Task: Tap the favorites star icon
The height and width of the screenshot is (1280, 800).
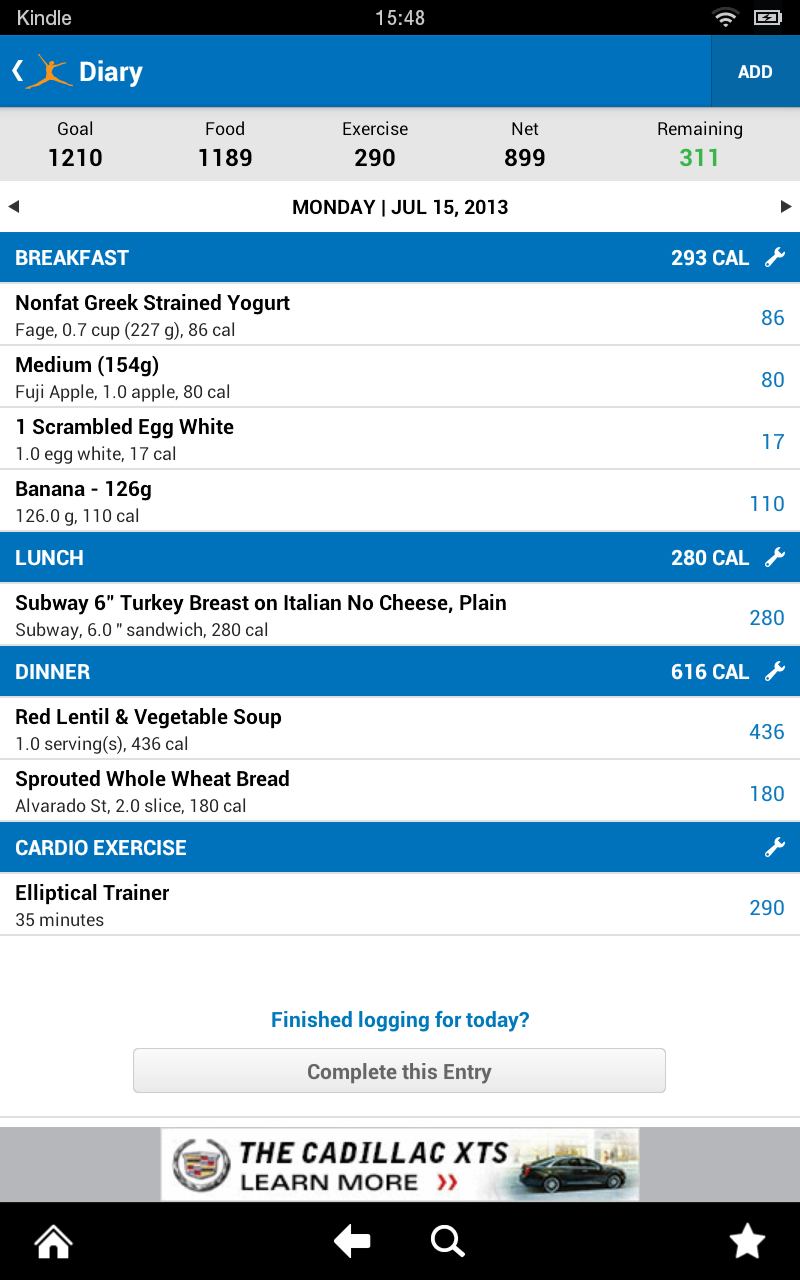Action: 747,1242
